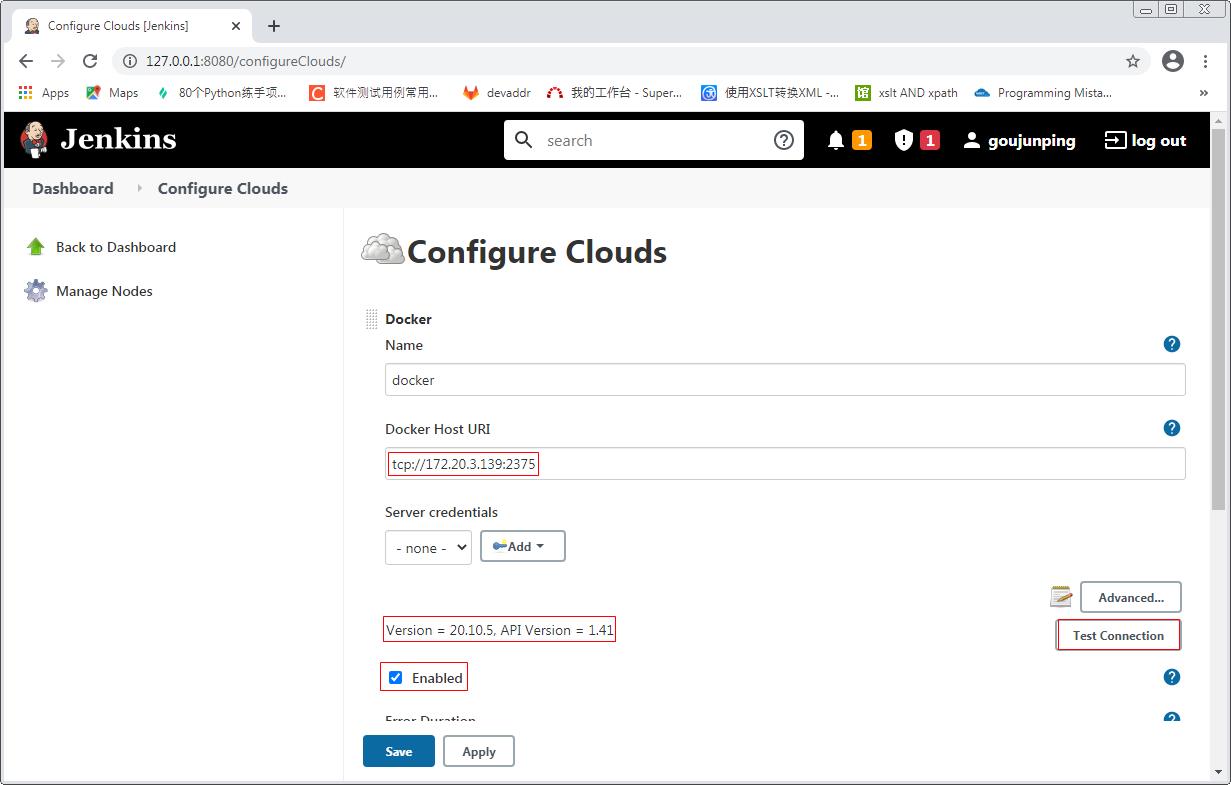Bookmark this page with star icon
The width and height of the screenshot is (1231, 785).
[1133, 61]
